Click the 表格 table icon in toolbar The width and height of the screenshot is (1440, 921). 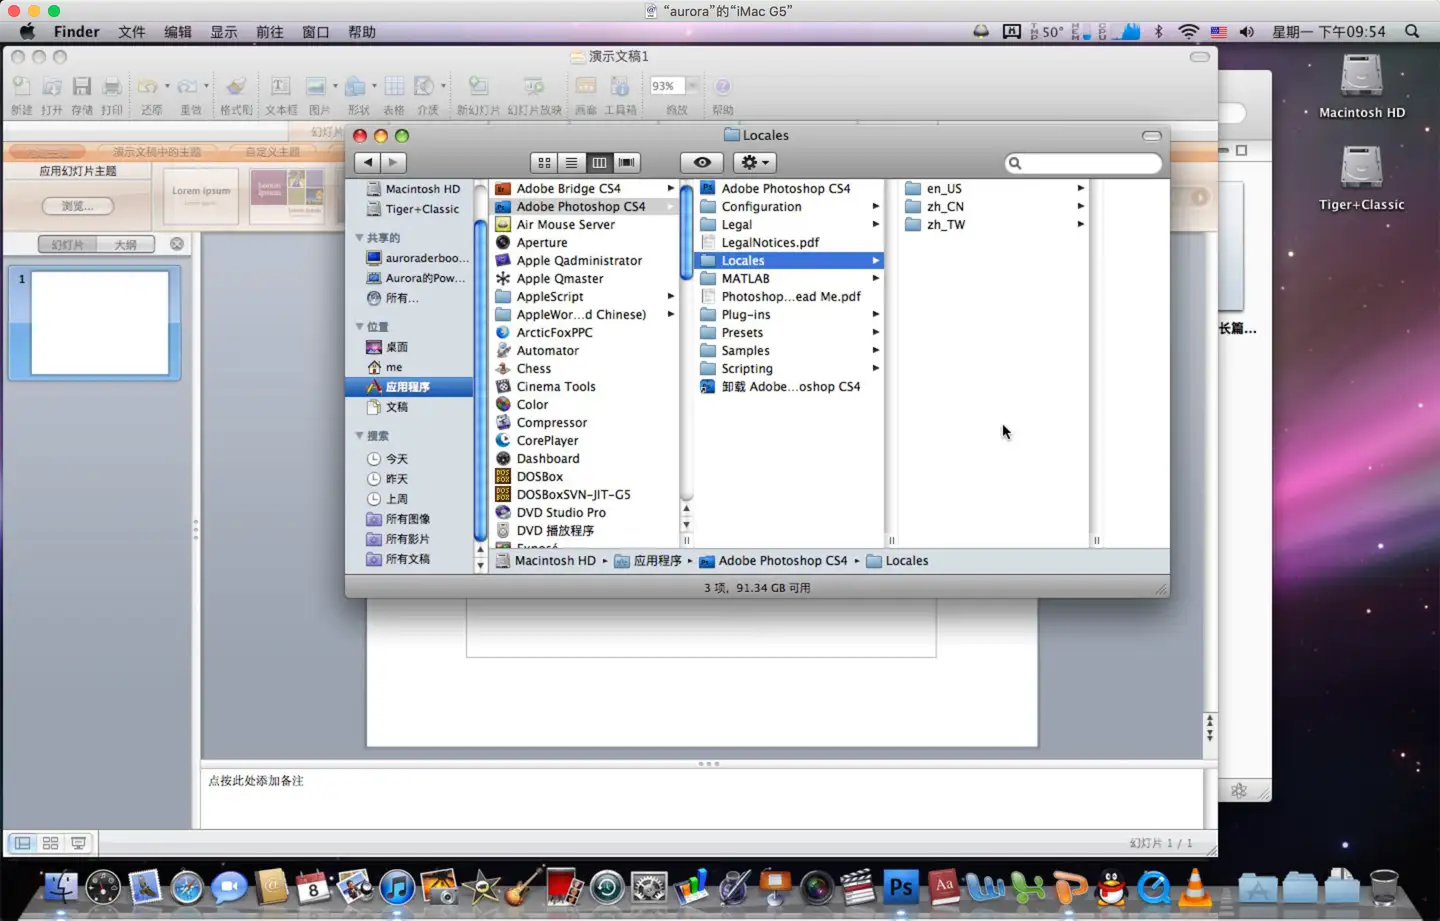point(395,87)
